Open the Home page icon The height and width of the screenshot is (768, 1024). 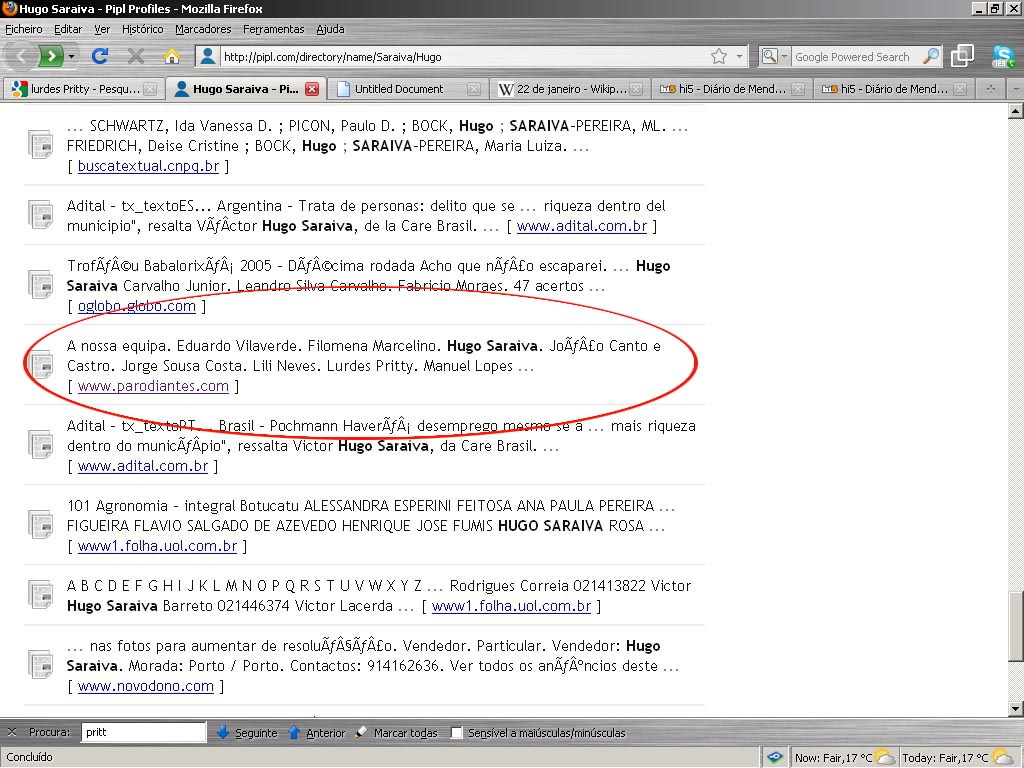click(171, 57)
